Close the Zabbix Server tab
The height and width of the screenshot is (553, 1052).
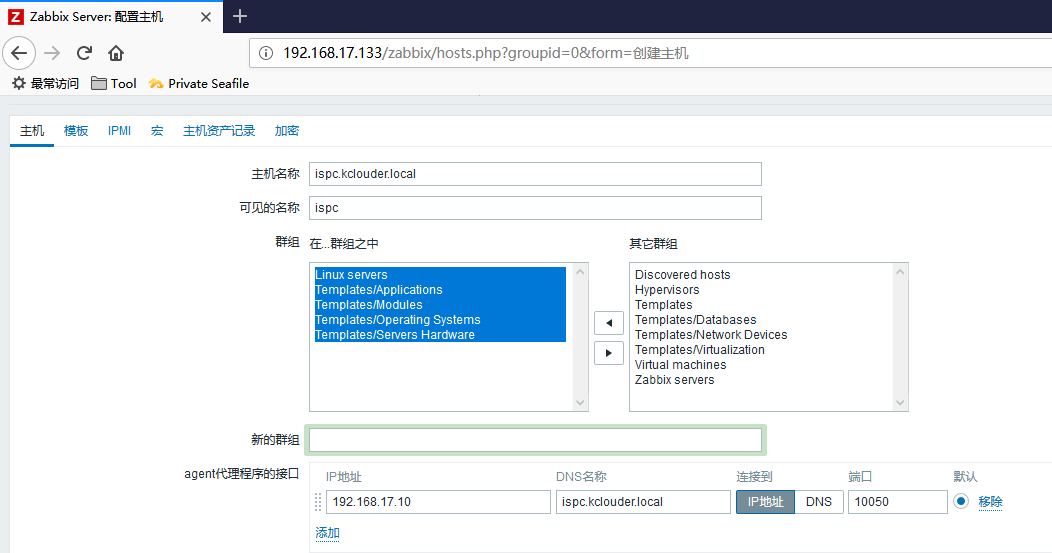coord(206,17)
